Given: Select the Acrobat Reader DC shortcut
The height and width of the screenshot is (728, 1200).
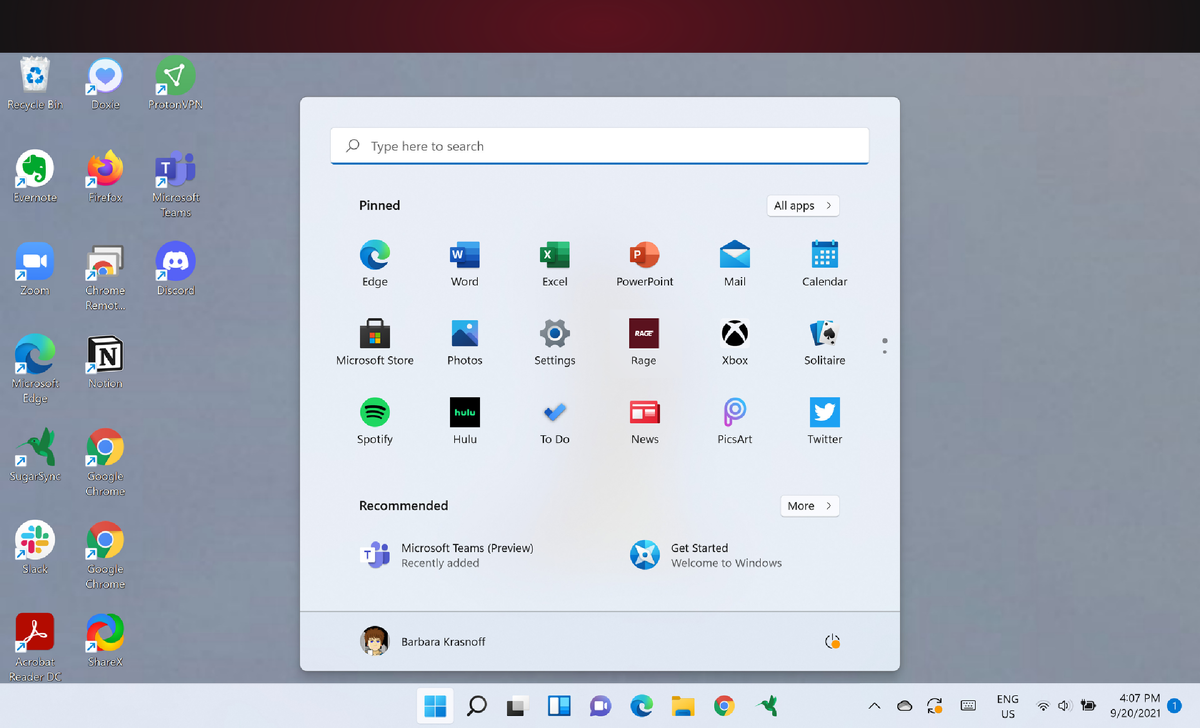Looking at the screenshot, I should [35, 648].
